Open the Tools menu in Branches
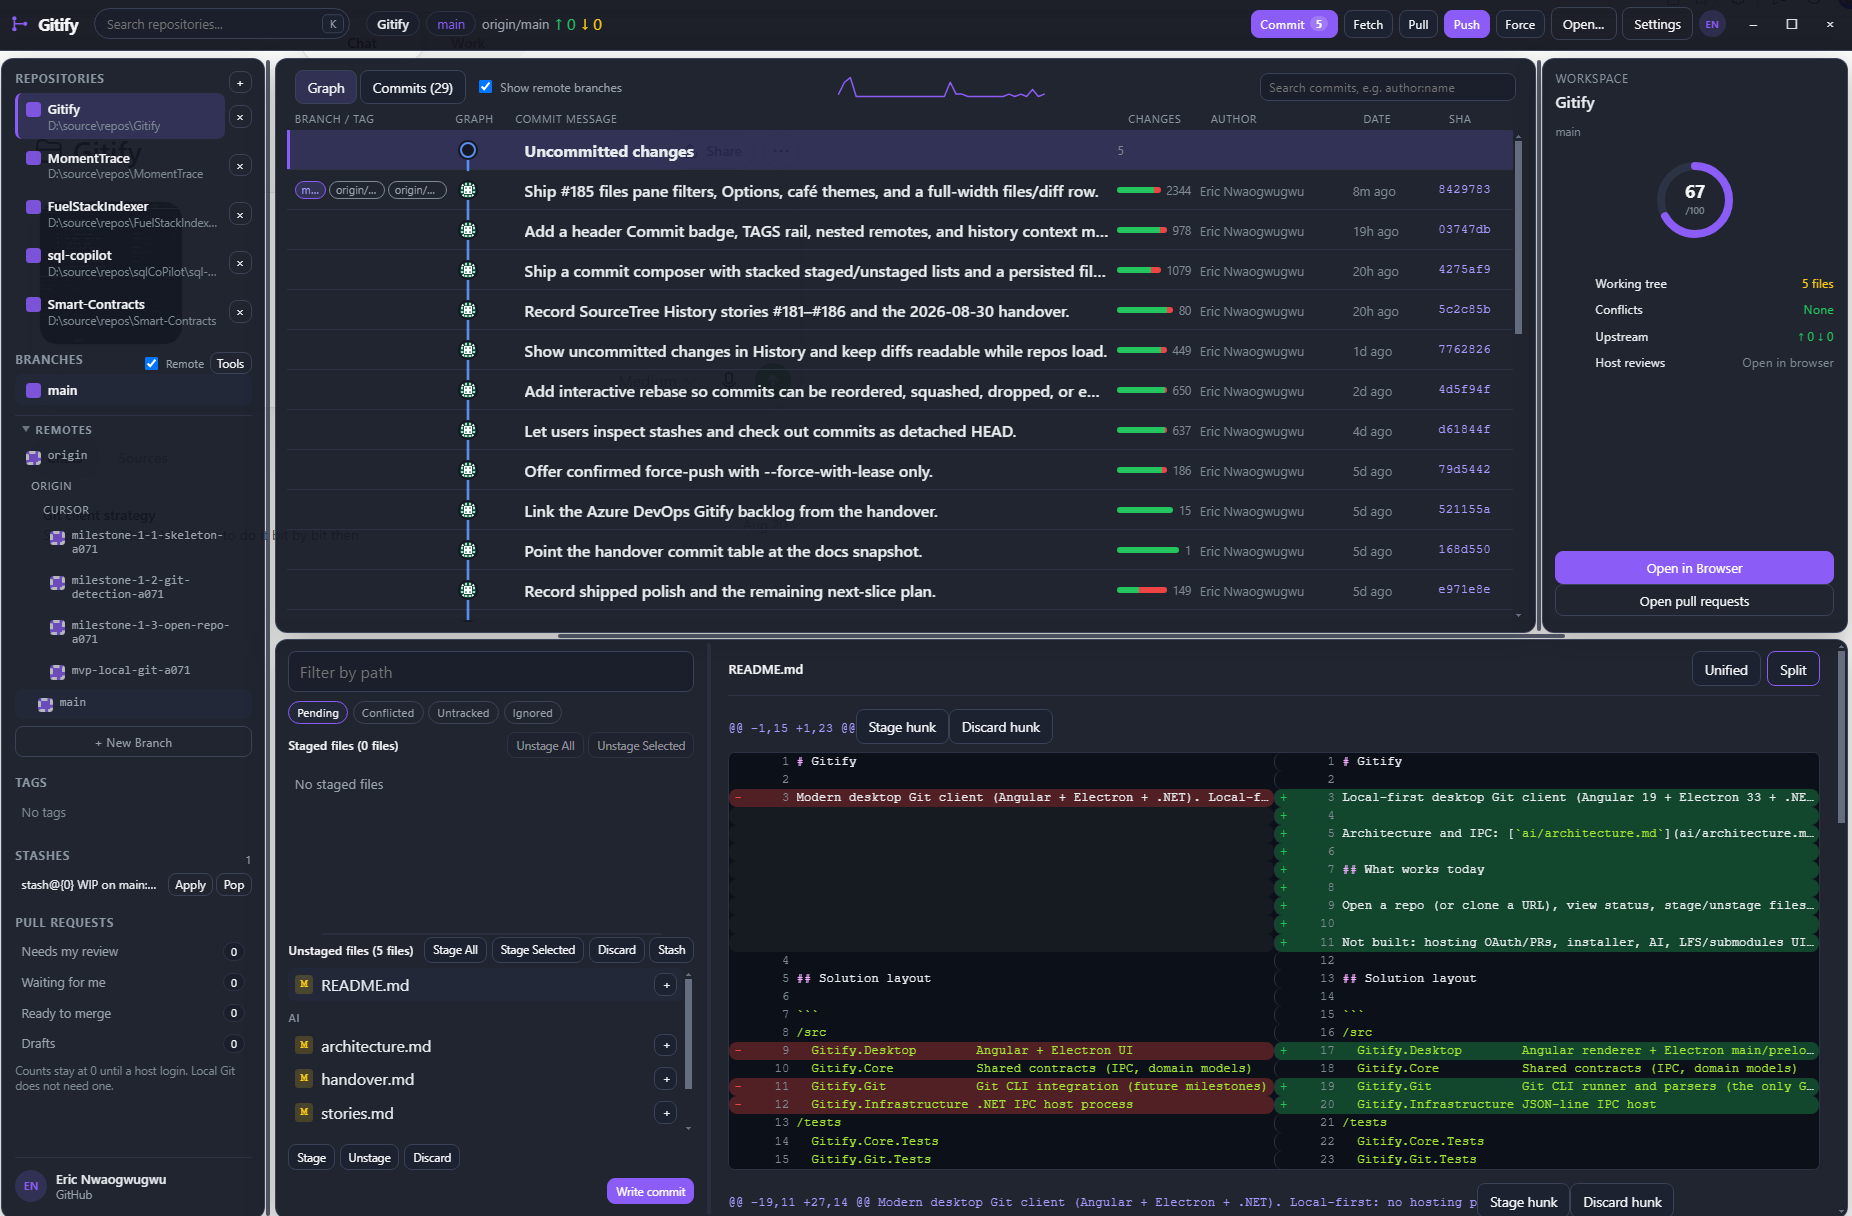Viewport: 1852px width, 1216px height. pos(230,364)
